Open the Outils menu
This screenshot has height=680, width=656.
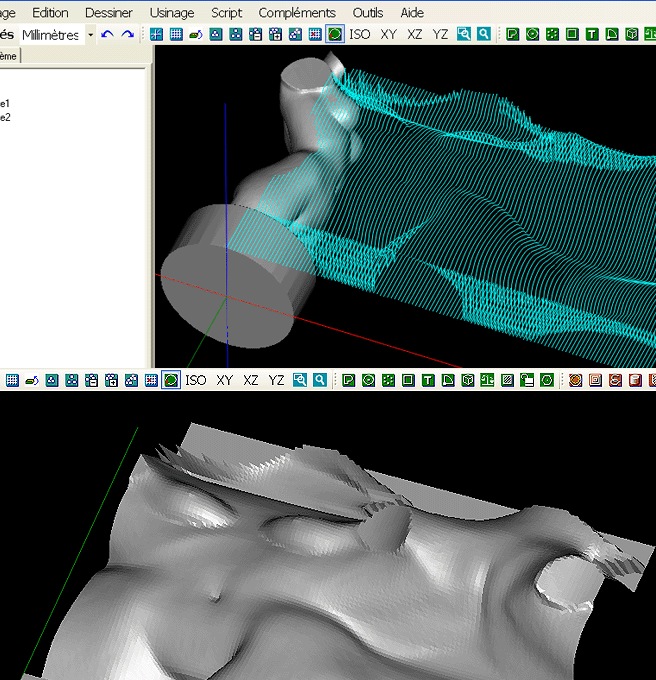click(368, 13)
